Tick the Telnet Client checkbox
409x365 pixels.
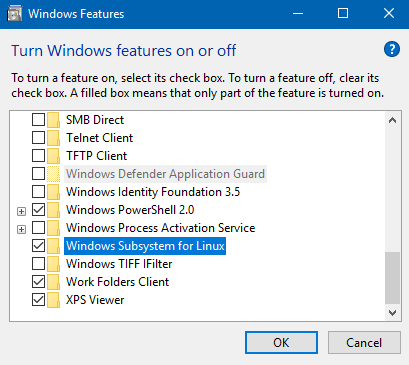[x=38, y=137]
